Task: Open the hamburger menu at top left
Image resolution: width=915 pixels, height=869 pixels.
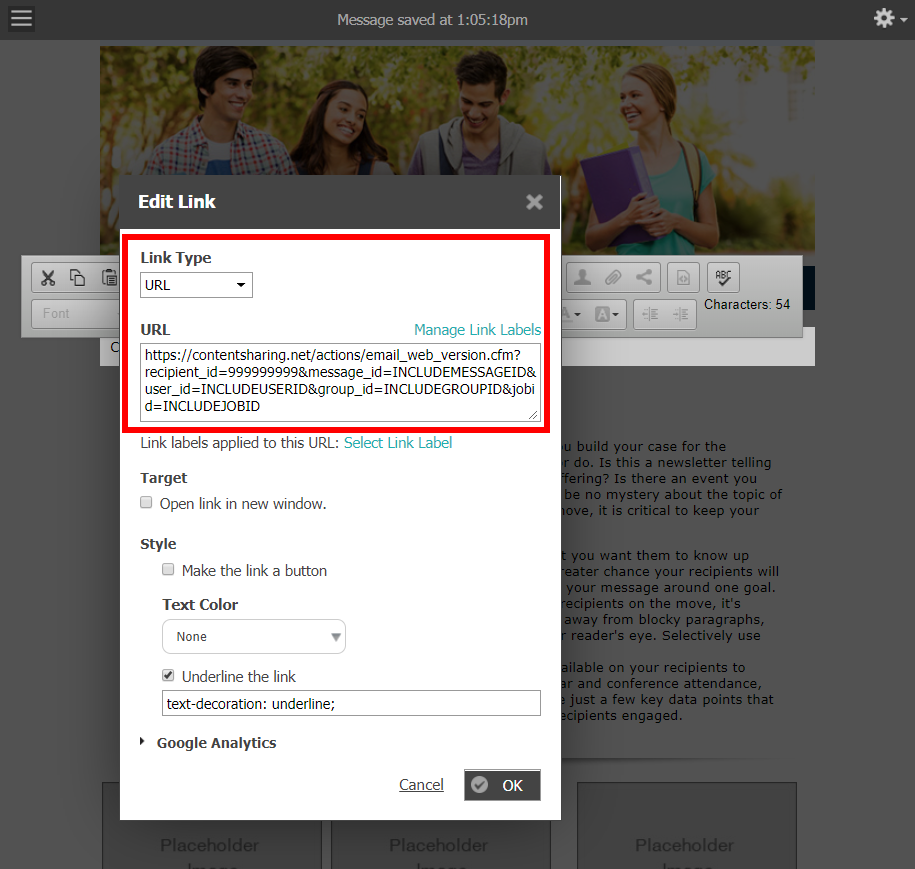Action: tap(21, 19)
